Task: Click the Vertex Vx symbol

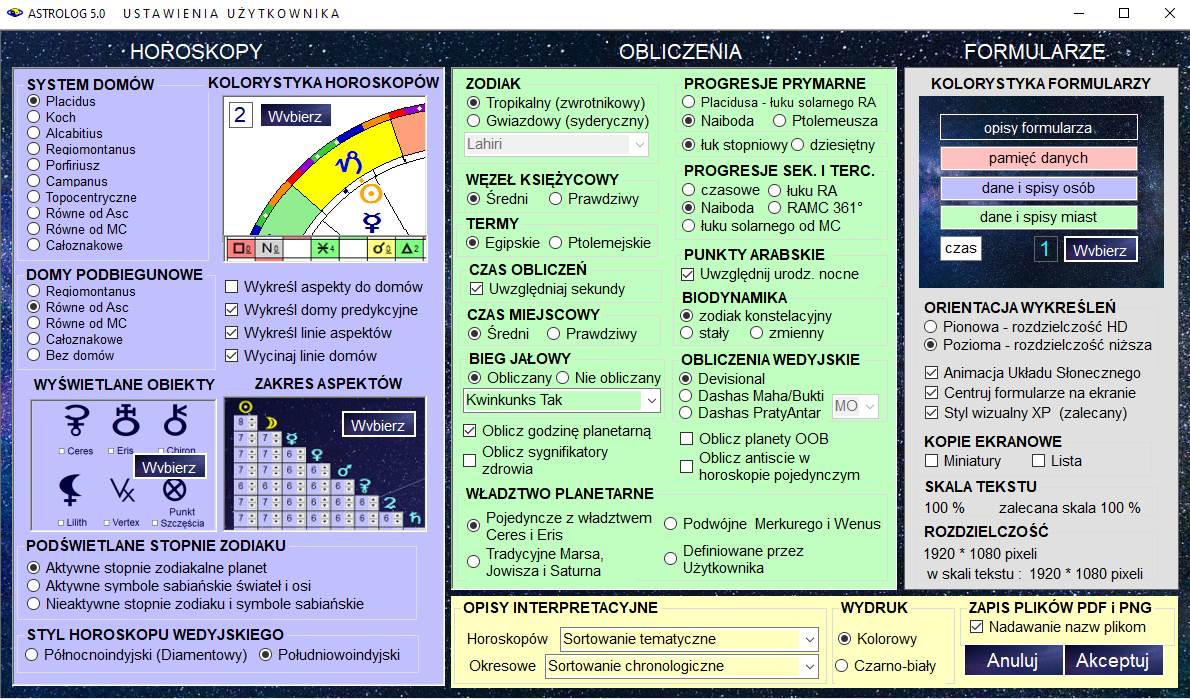Action: [x=122, y=490]
